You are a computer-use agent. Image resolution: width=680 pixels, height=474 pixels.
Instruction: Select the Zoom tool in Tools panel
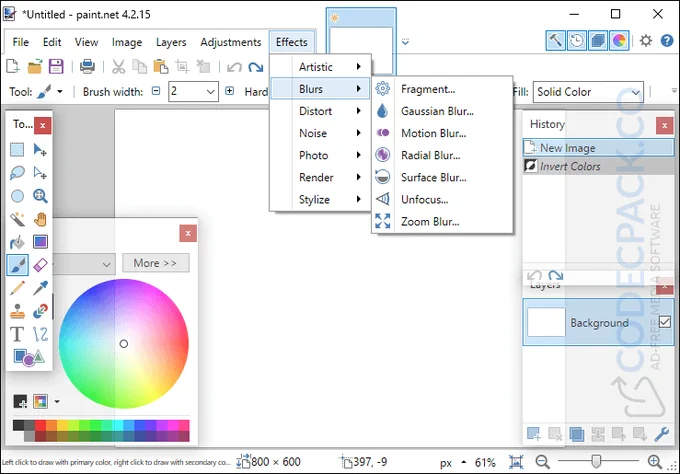(40, 196)
